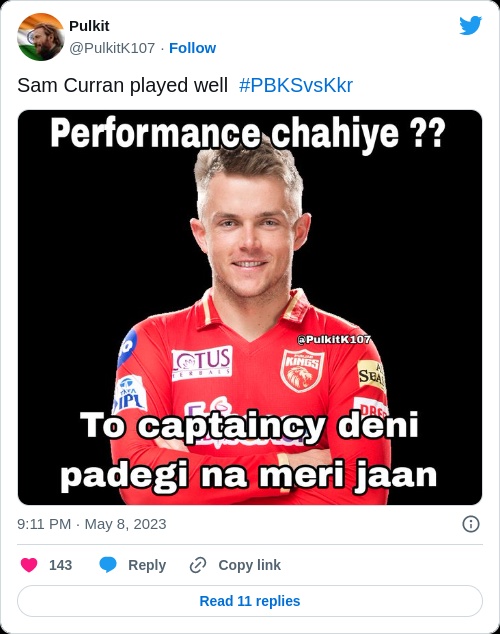Viewport: 500px width, 634px height.
Task: Open the 9:11 PM May 8, 2023 timestamp
Action: coord(92,524)
